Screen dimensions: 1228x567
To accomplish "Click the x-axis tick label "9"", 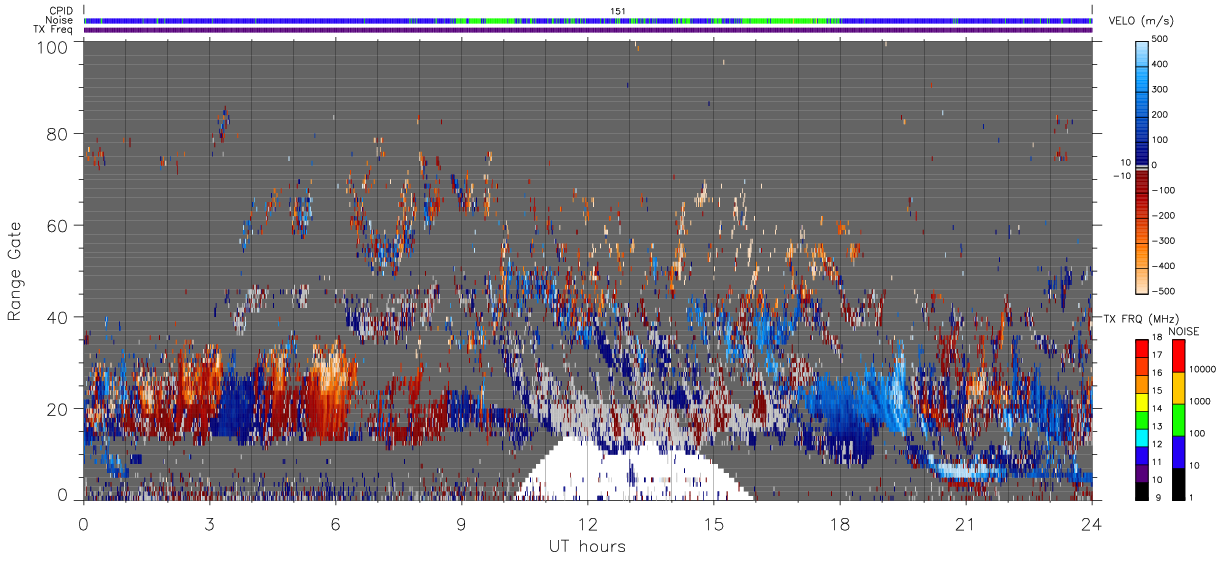I will 461,524.
